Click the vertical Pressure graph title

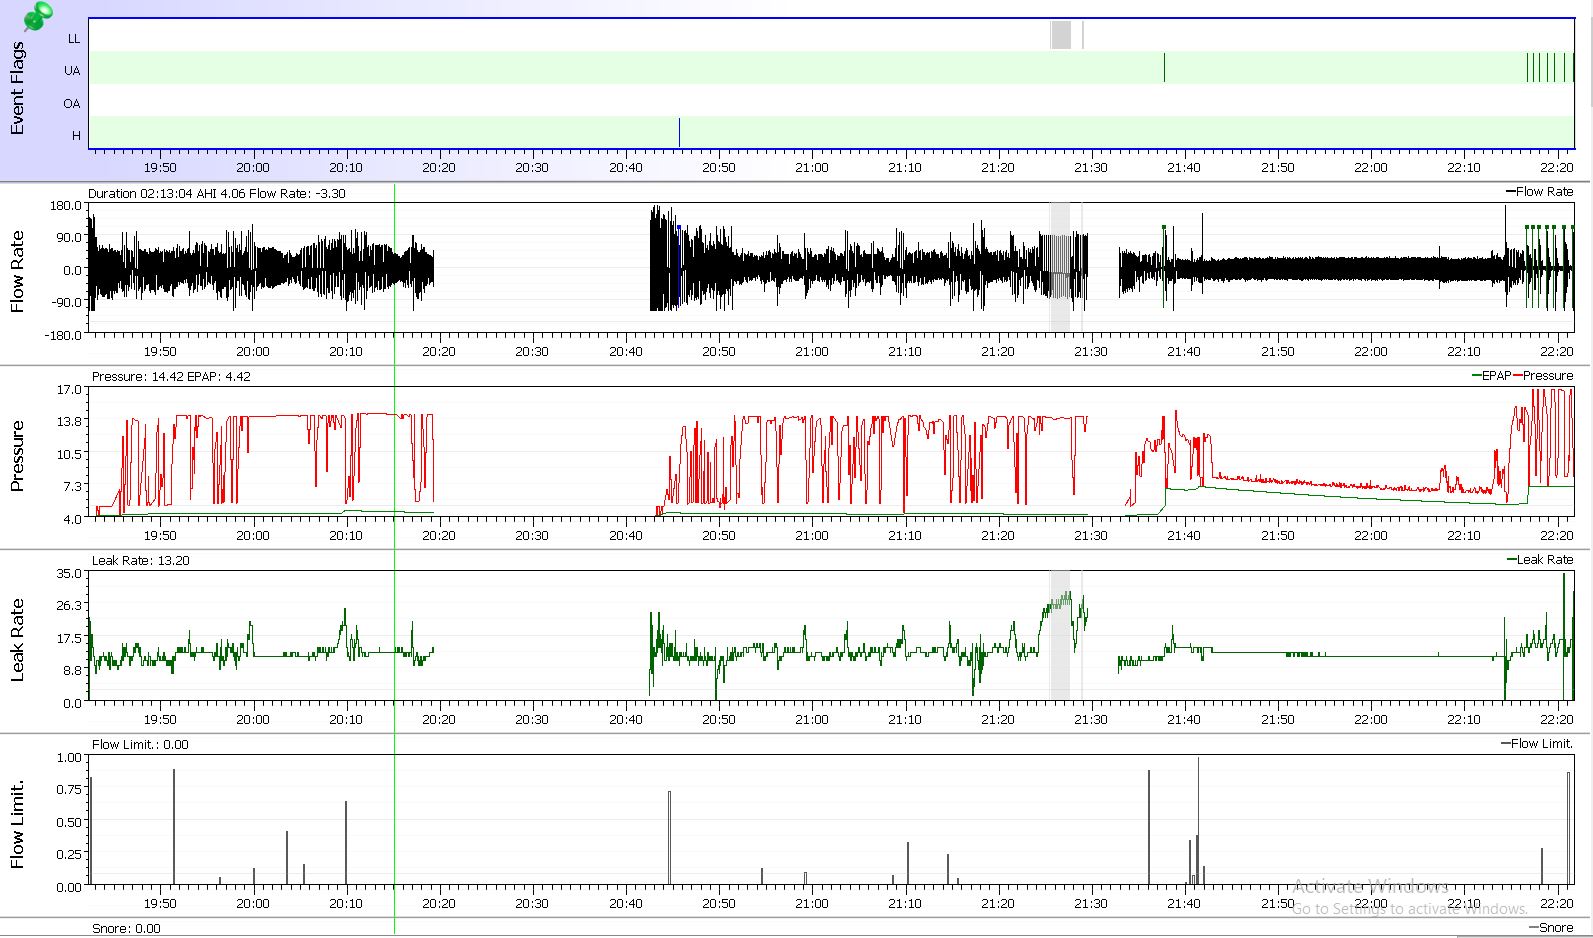pos(17,455)
